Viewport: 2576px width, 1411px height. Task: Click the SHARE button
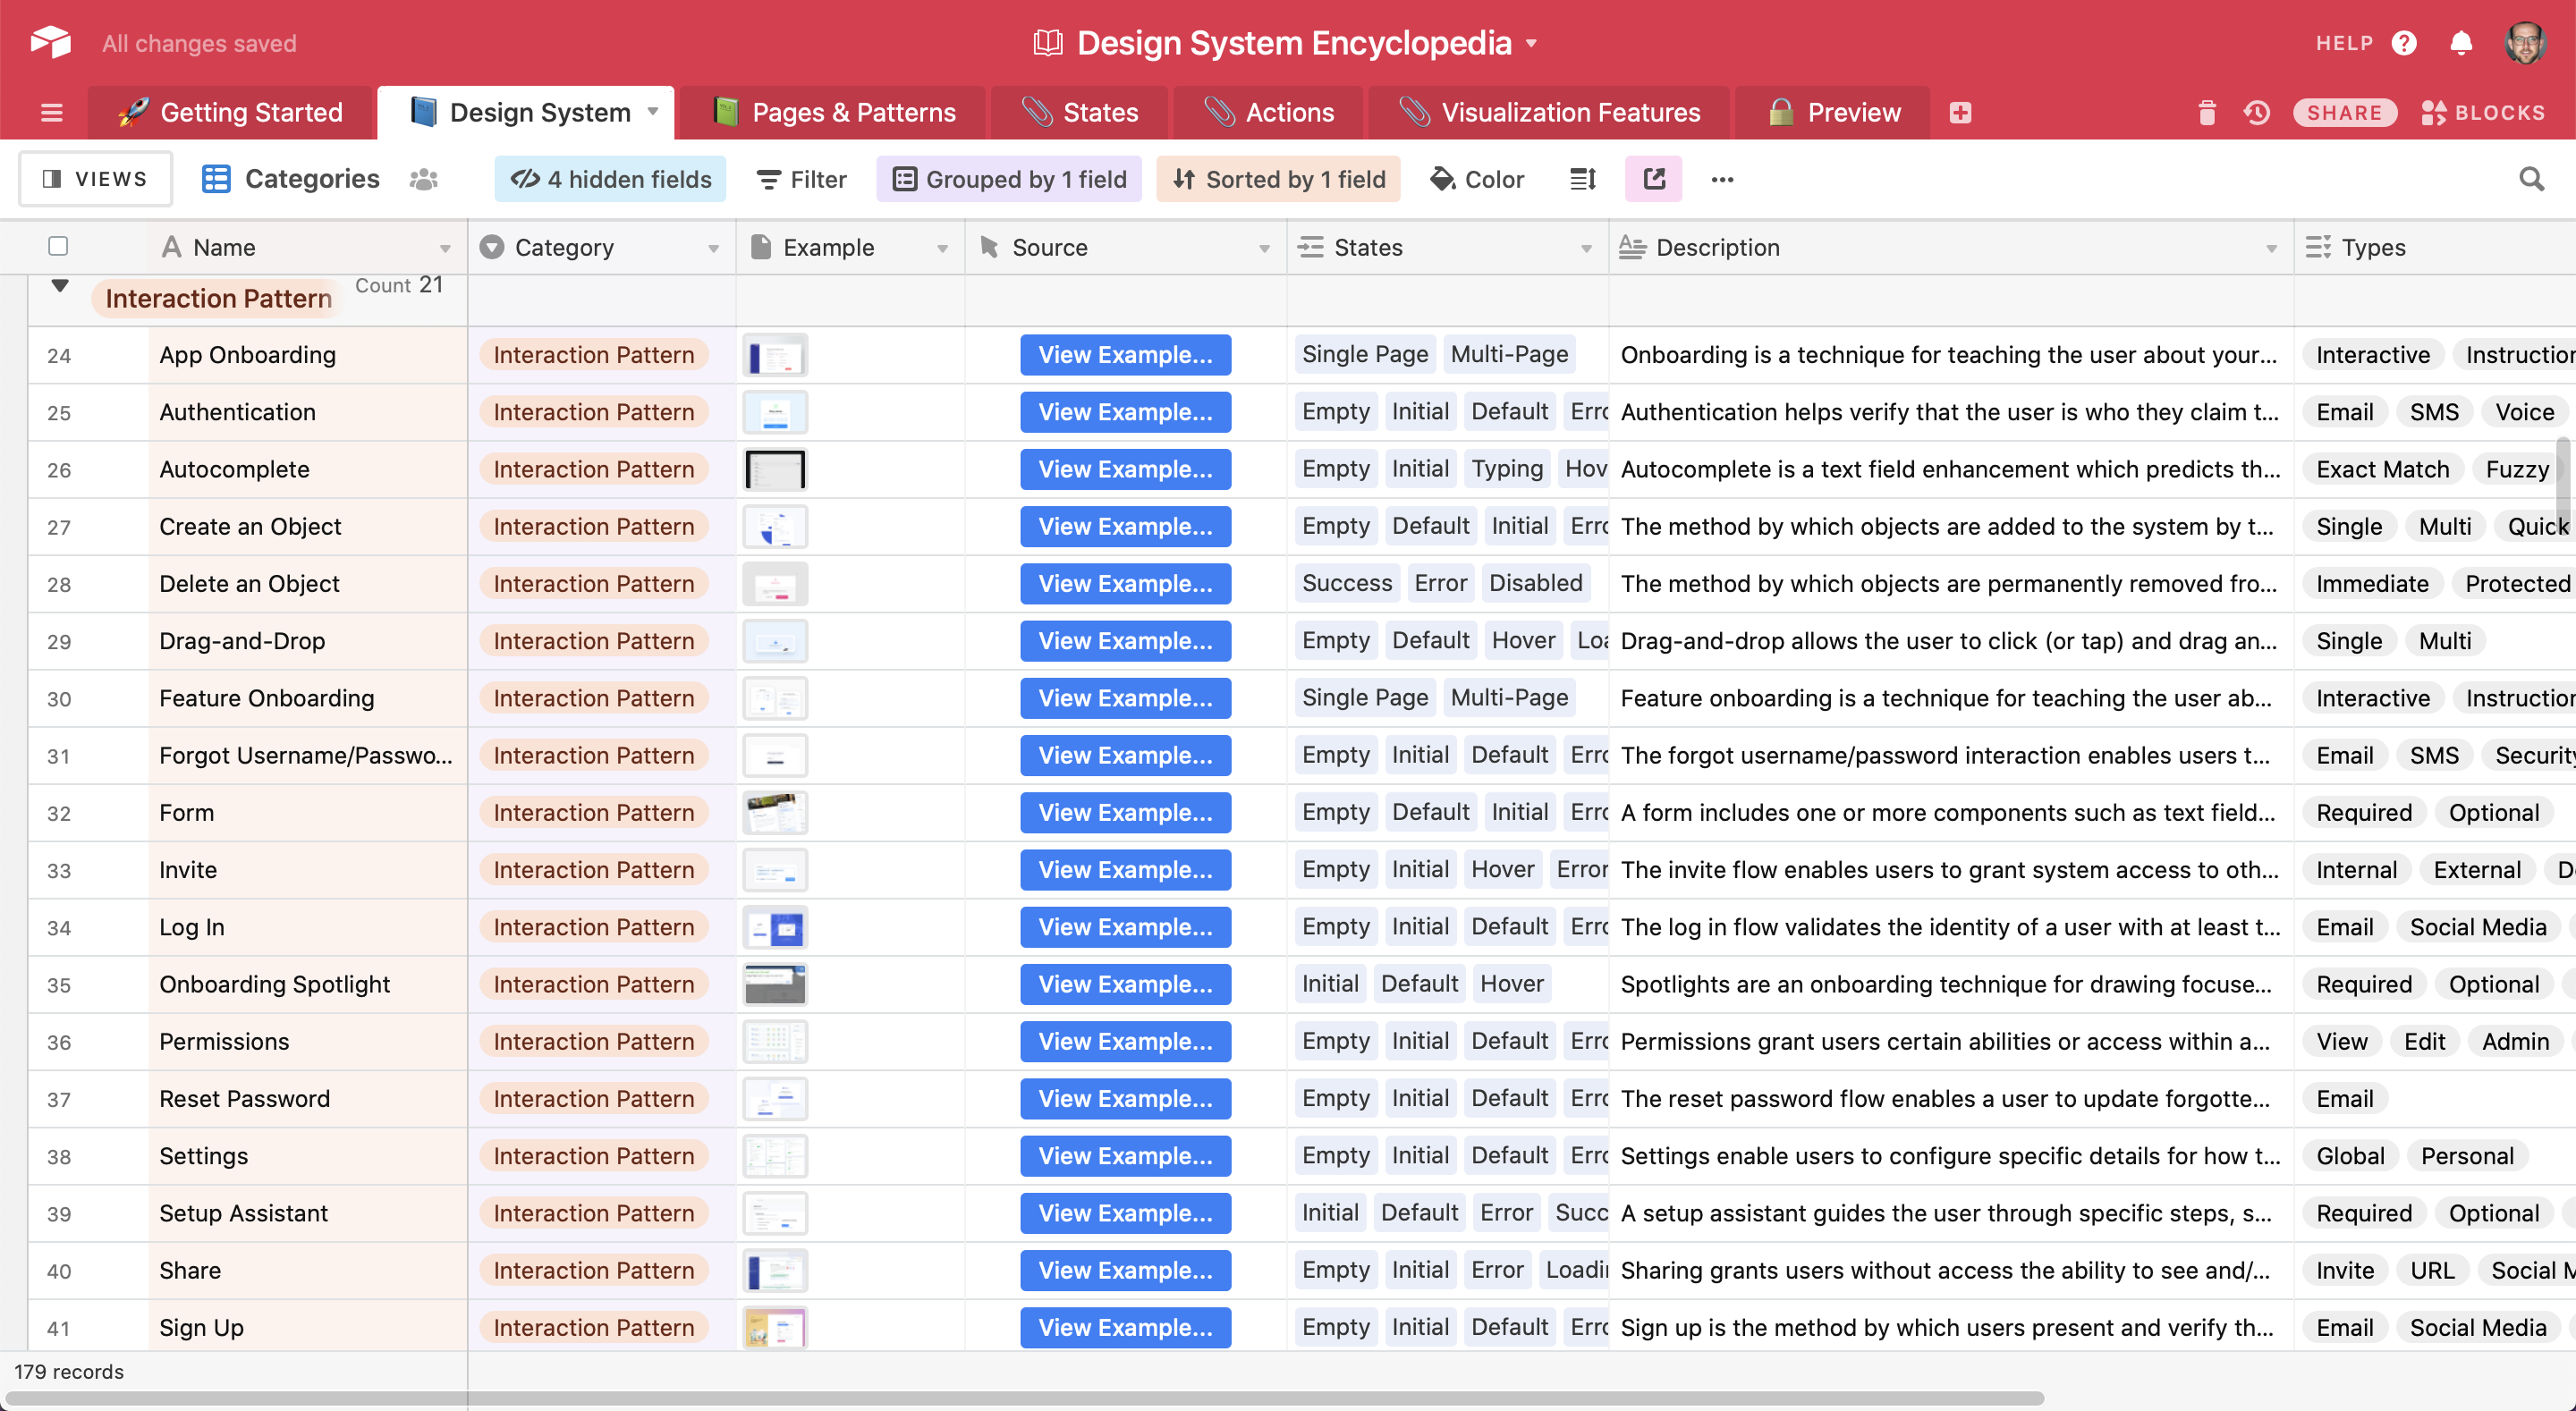pos(2345,112)
